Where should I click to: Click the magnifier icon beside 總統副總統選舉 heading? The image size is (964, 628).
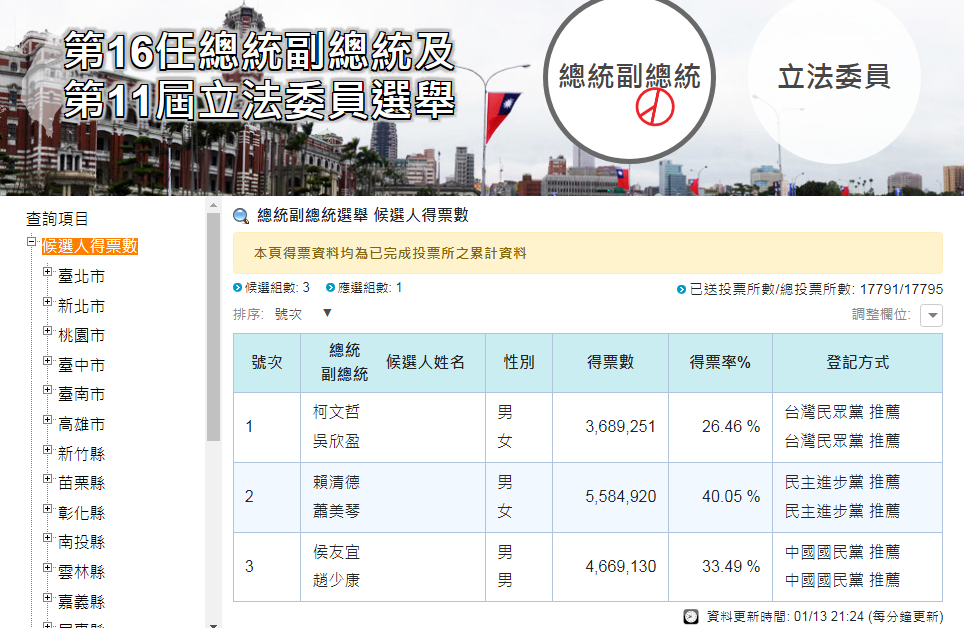point(240,216)
